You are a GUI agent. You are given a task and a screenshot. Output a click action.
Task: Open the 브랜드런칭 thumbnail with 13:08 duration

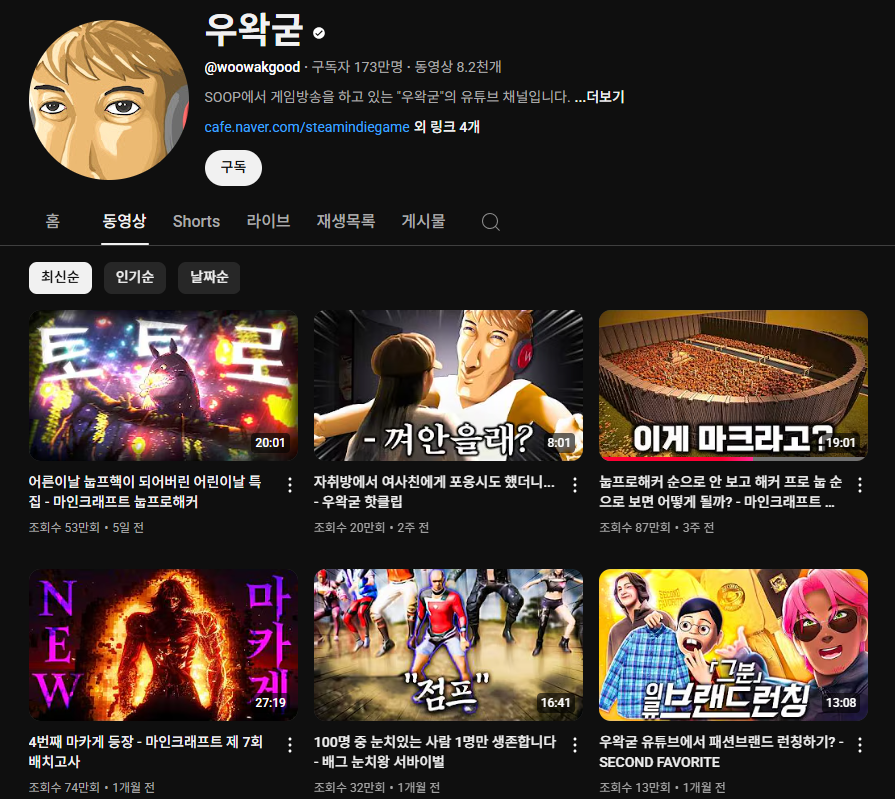coord(733,645)
